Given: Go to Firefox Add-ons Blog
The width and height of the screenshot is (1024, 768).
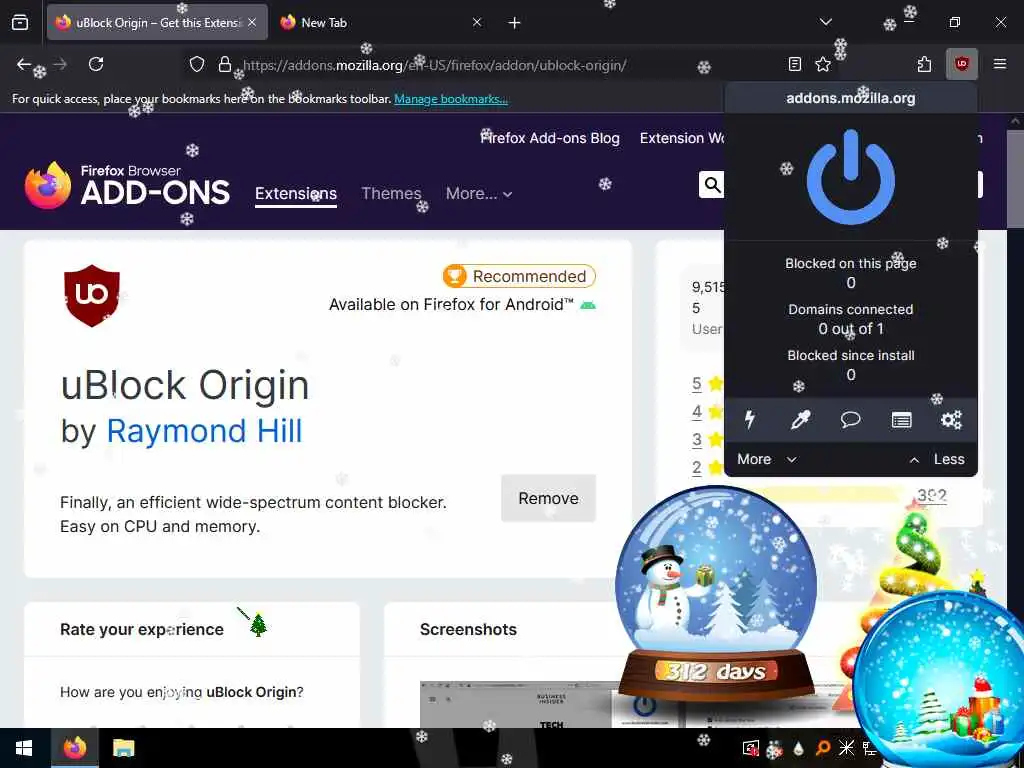Looking at the screenshot, I should tap(550, 138).
